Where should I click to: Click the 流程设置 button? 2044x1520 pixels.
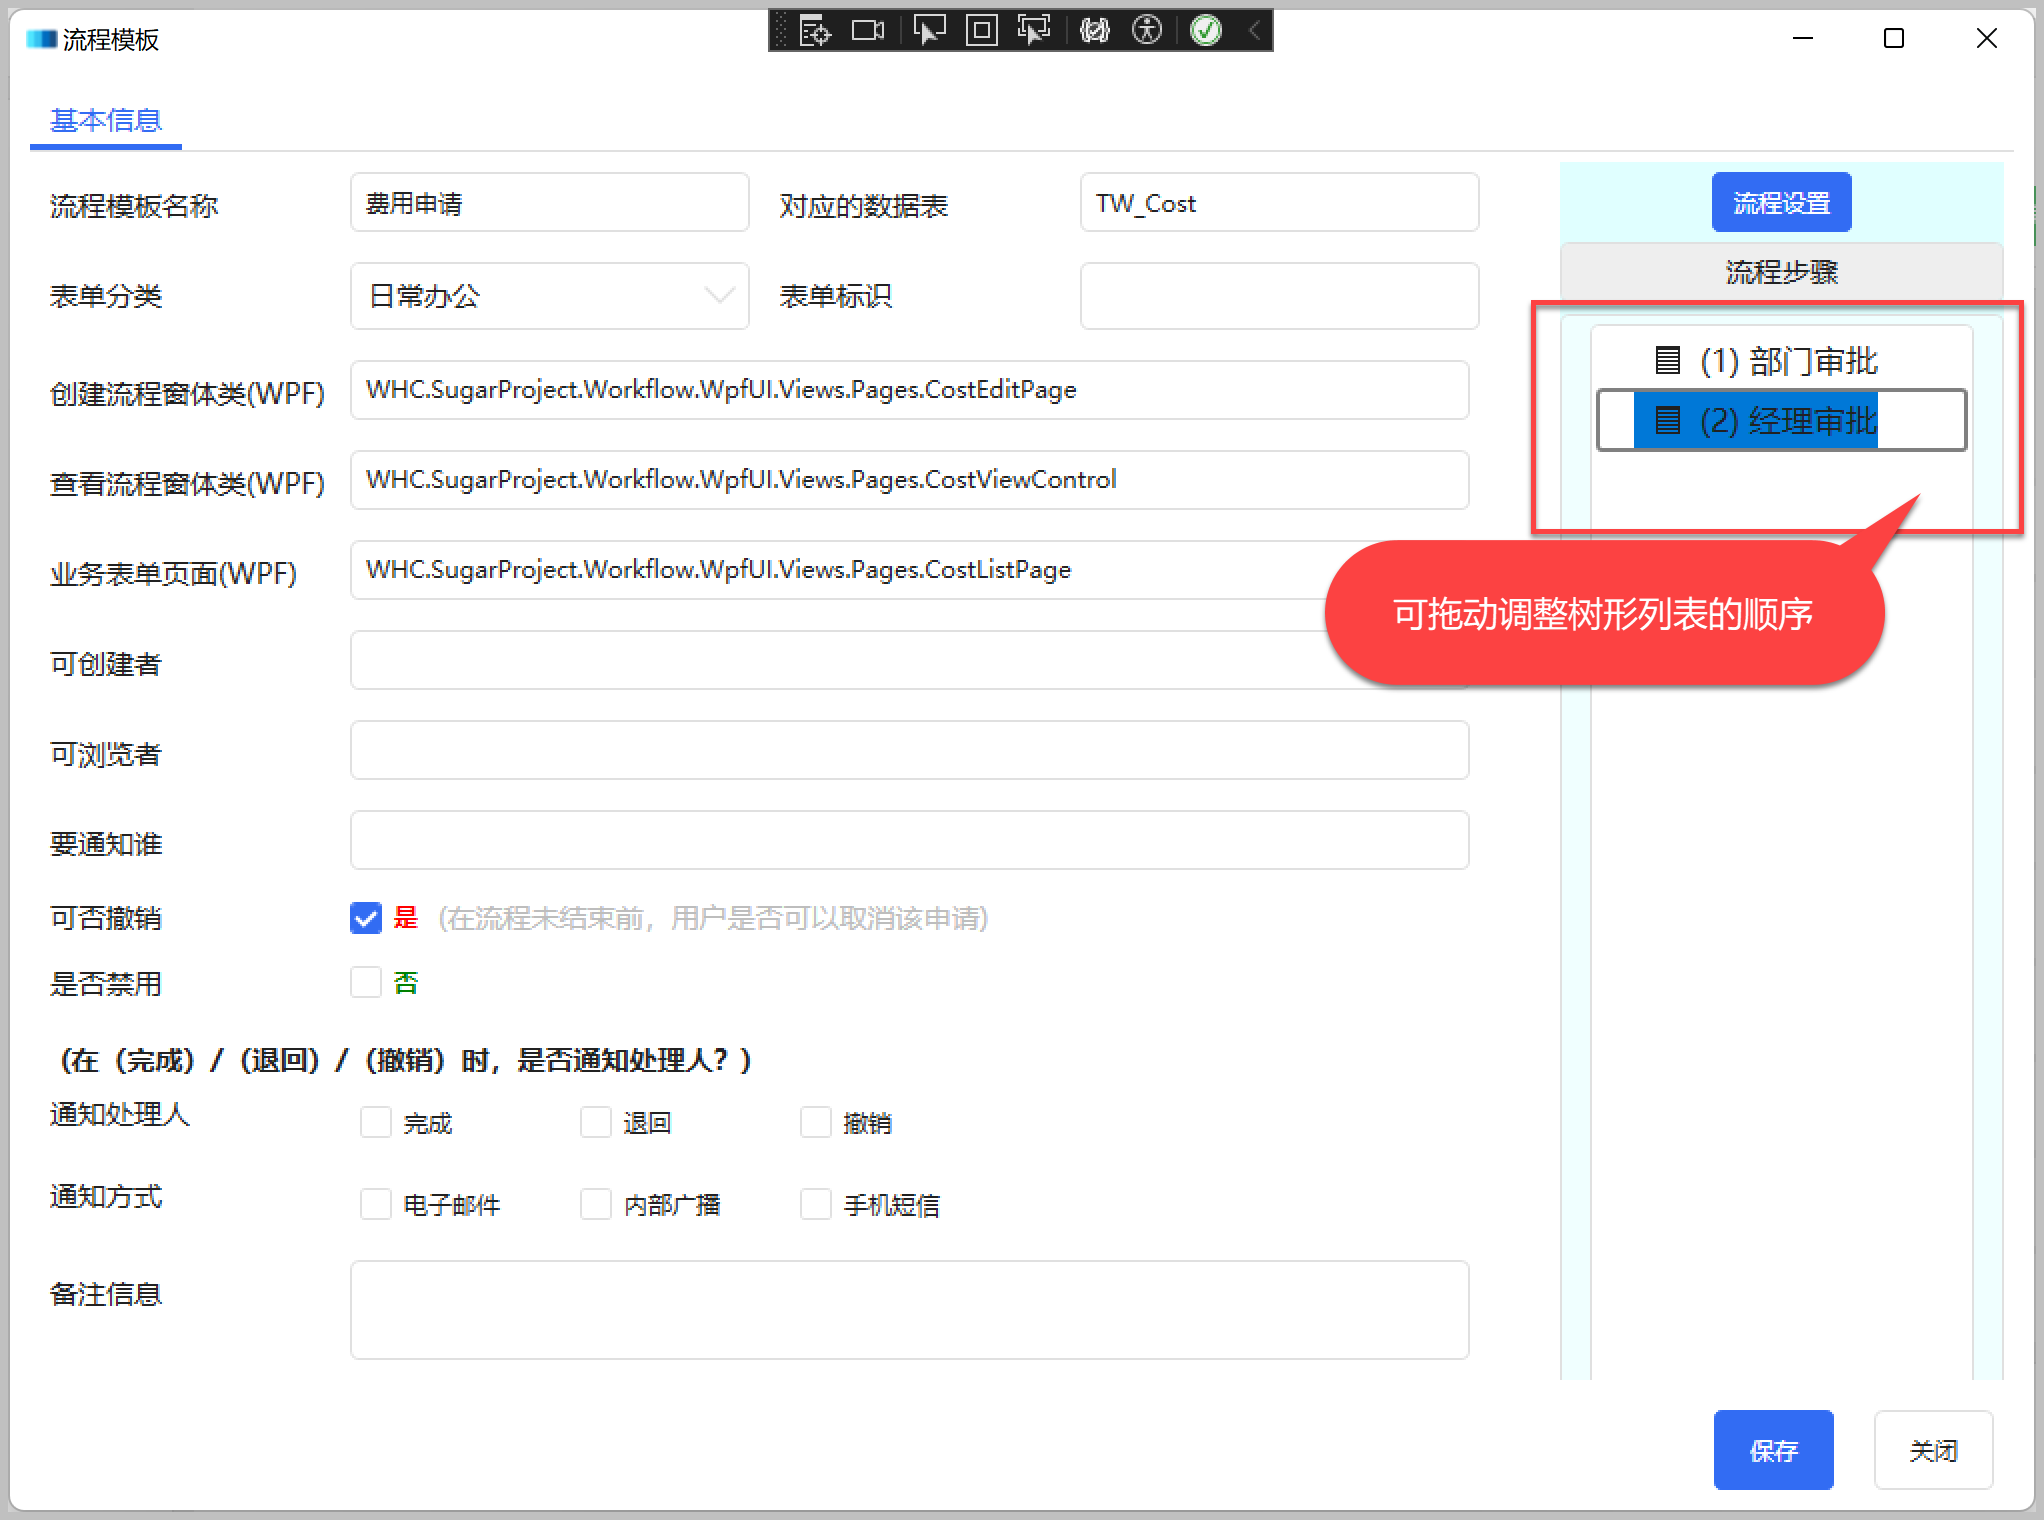pos(1781,203)
